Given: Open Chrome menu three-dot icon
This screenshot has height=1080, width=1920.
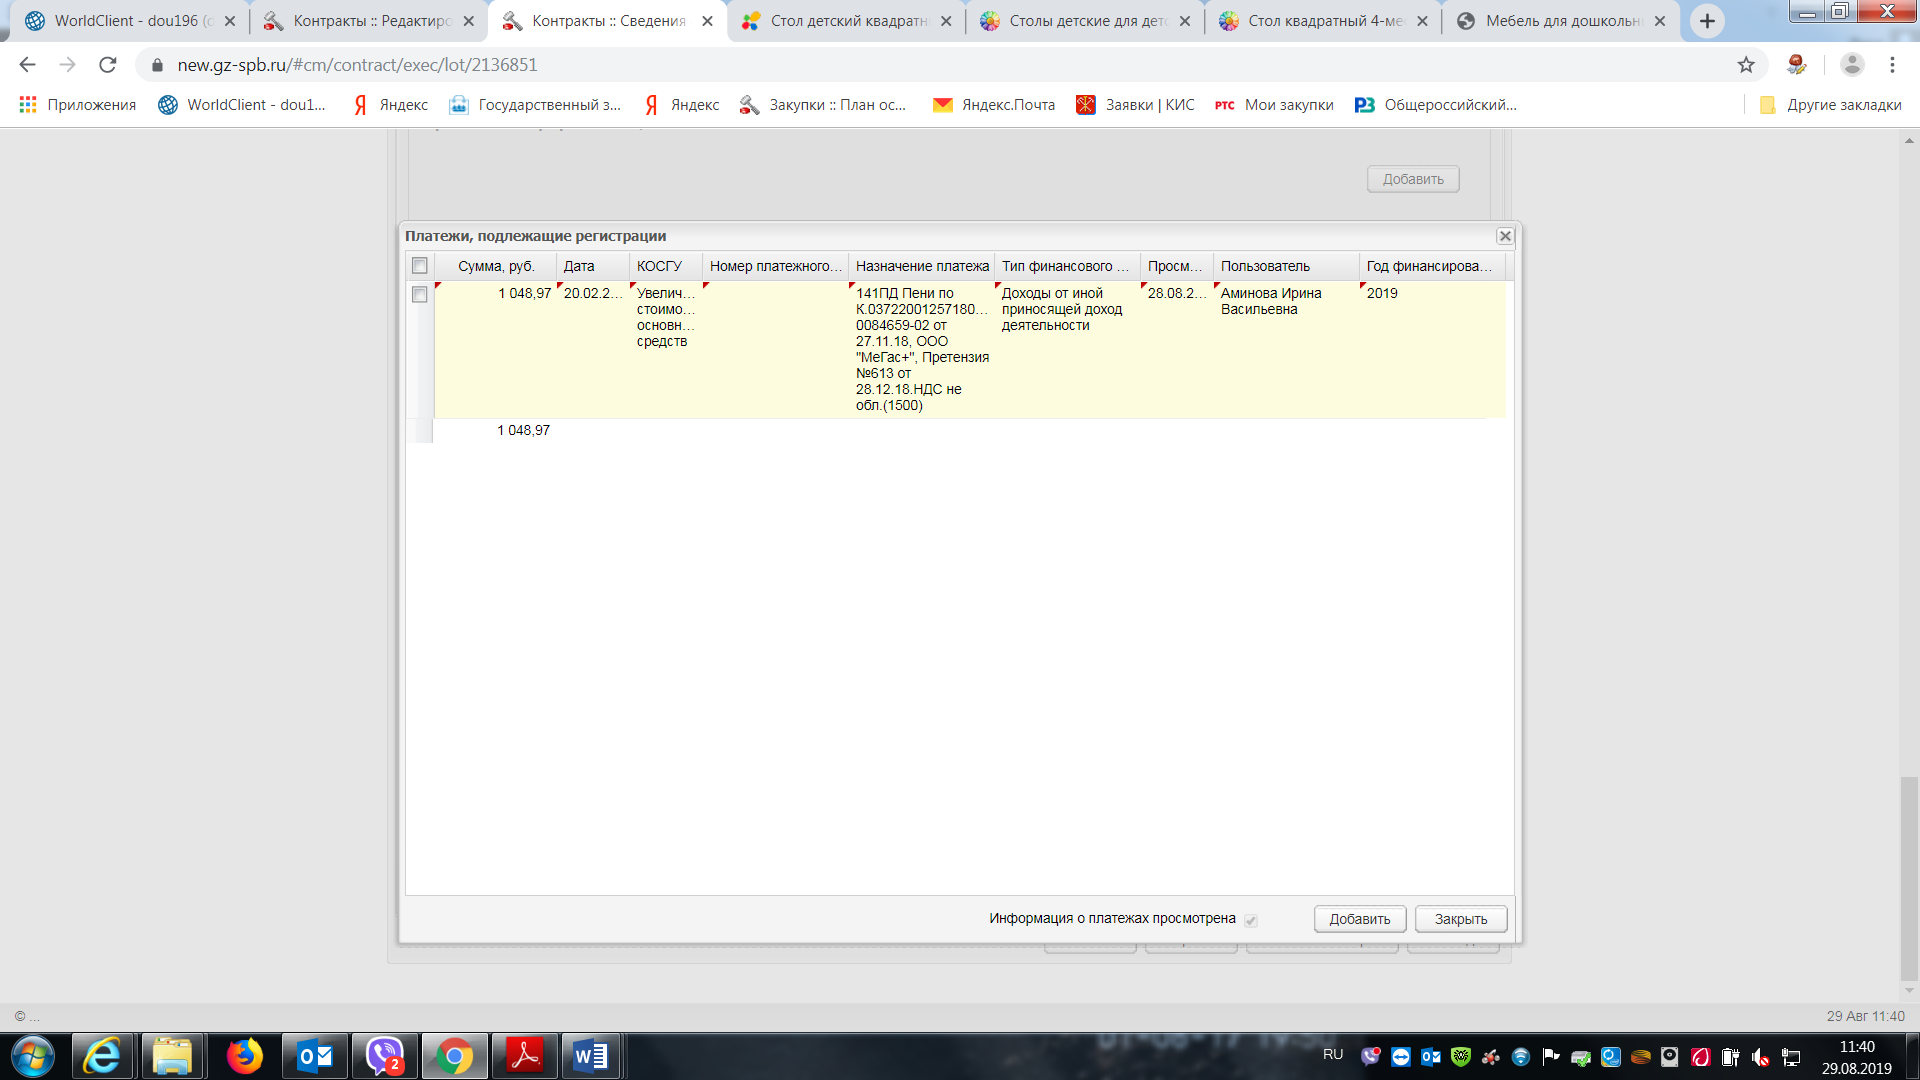Looking at the screenshot, I should 1892,65.
